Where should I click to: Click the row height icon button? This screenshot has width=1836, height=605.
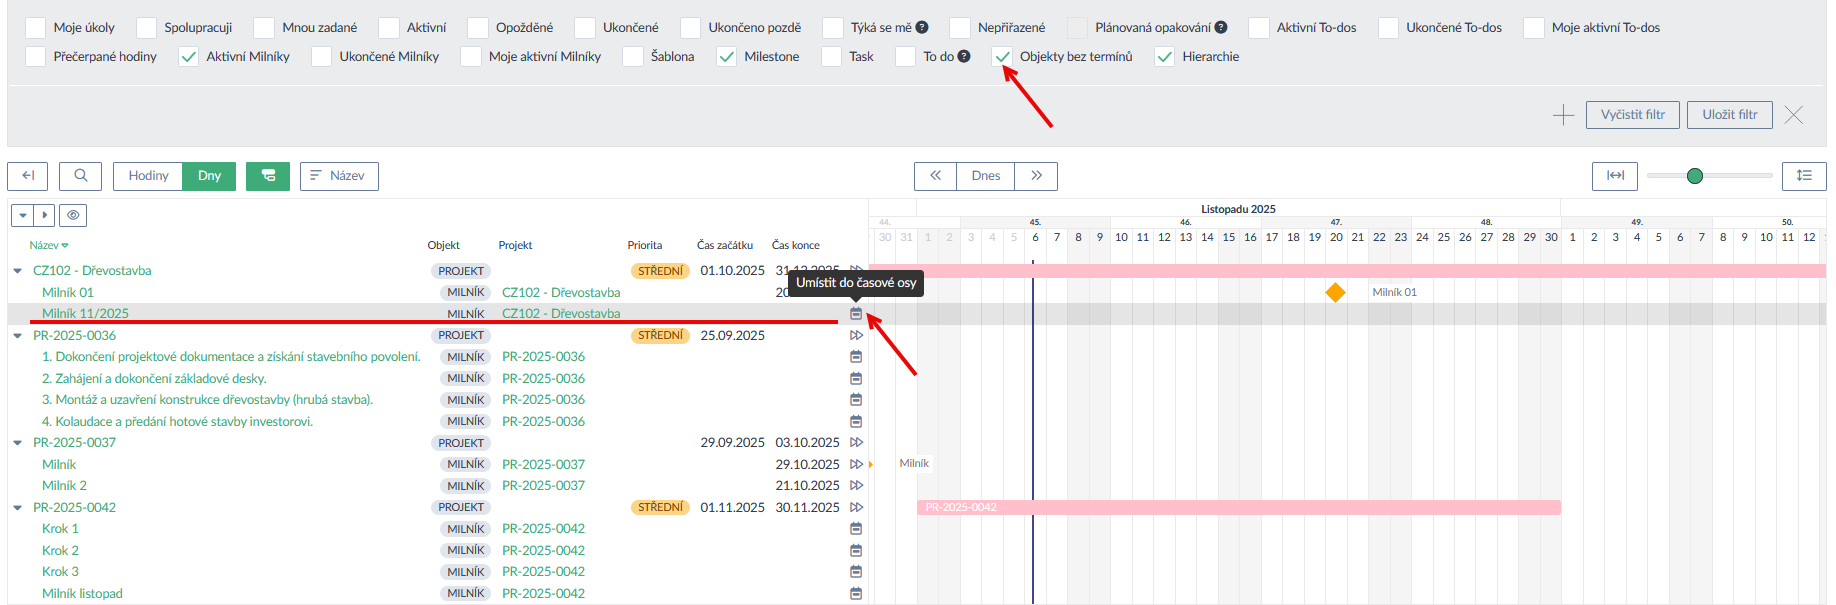click(x=1804, y=176)
